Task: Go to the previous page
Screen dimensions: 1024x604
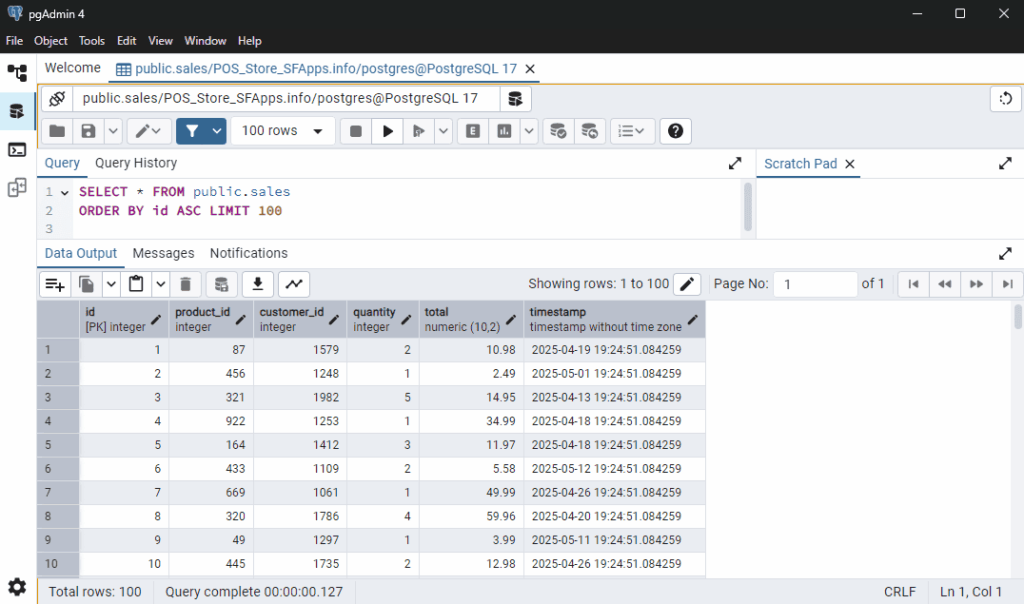Action: pos(944,284)
